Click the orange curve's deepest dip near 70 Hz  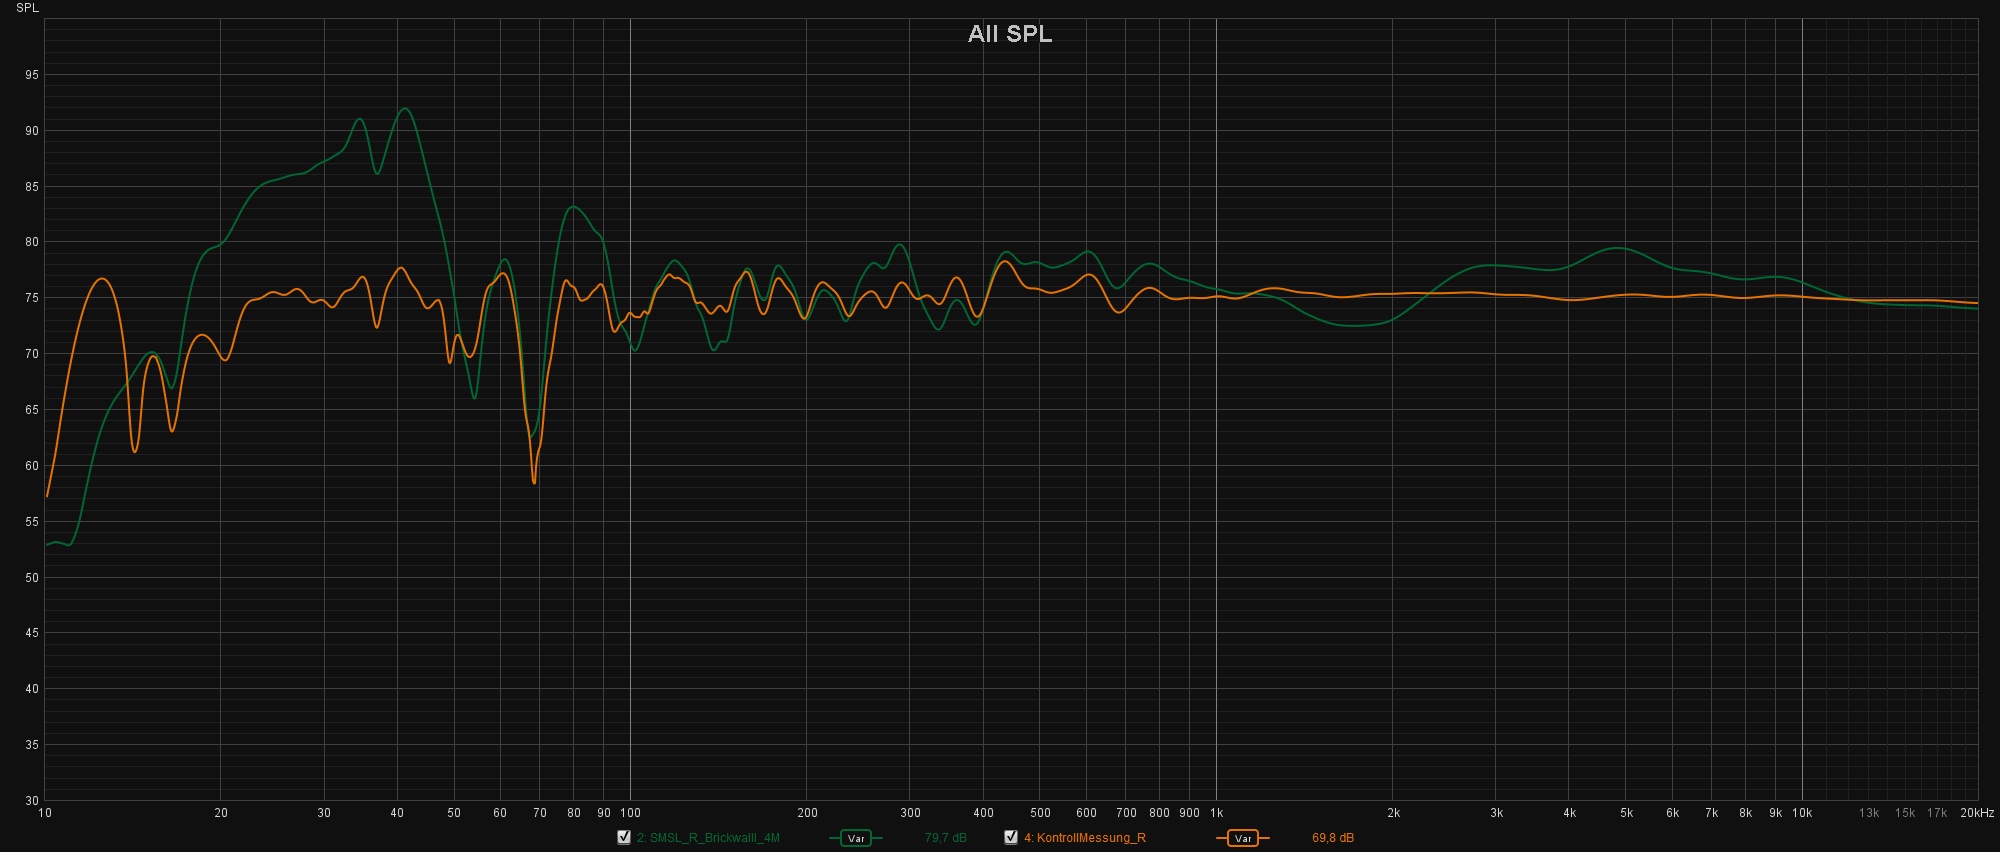click(535, 483)
